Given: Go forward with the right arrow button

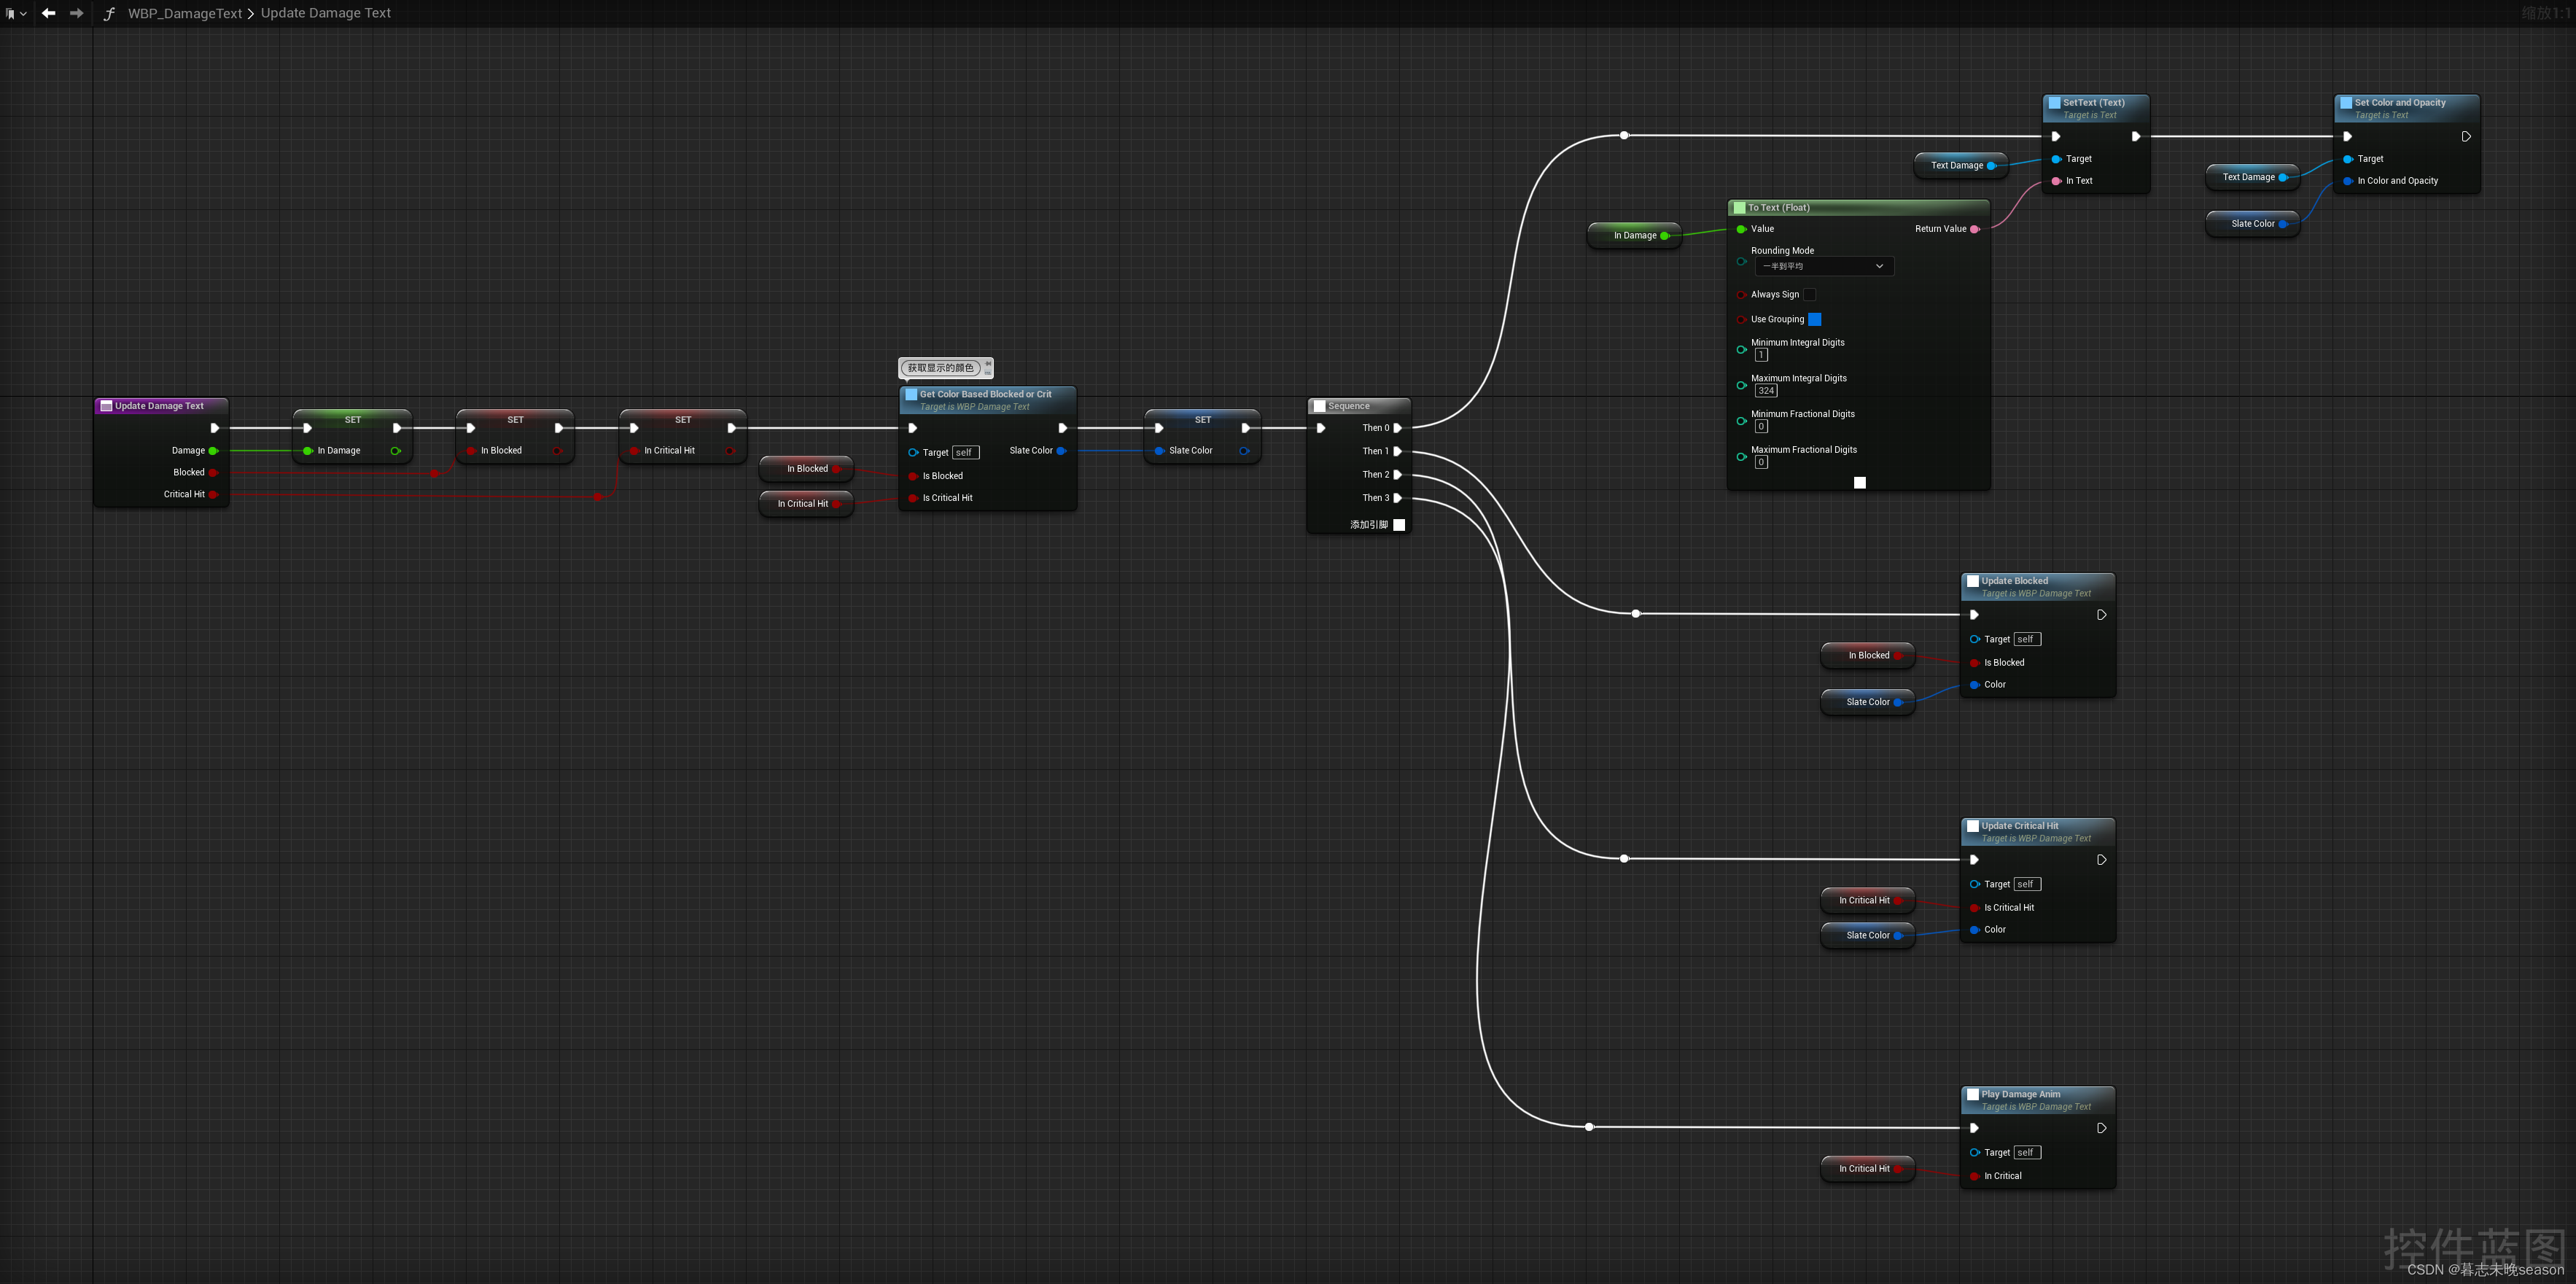Looking at the screenshot, I should pyautogui.click(x=76, y=13).
